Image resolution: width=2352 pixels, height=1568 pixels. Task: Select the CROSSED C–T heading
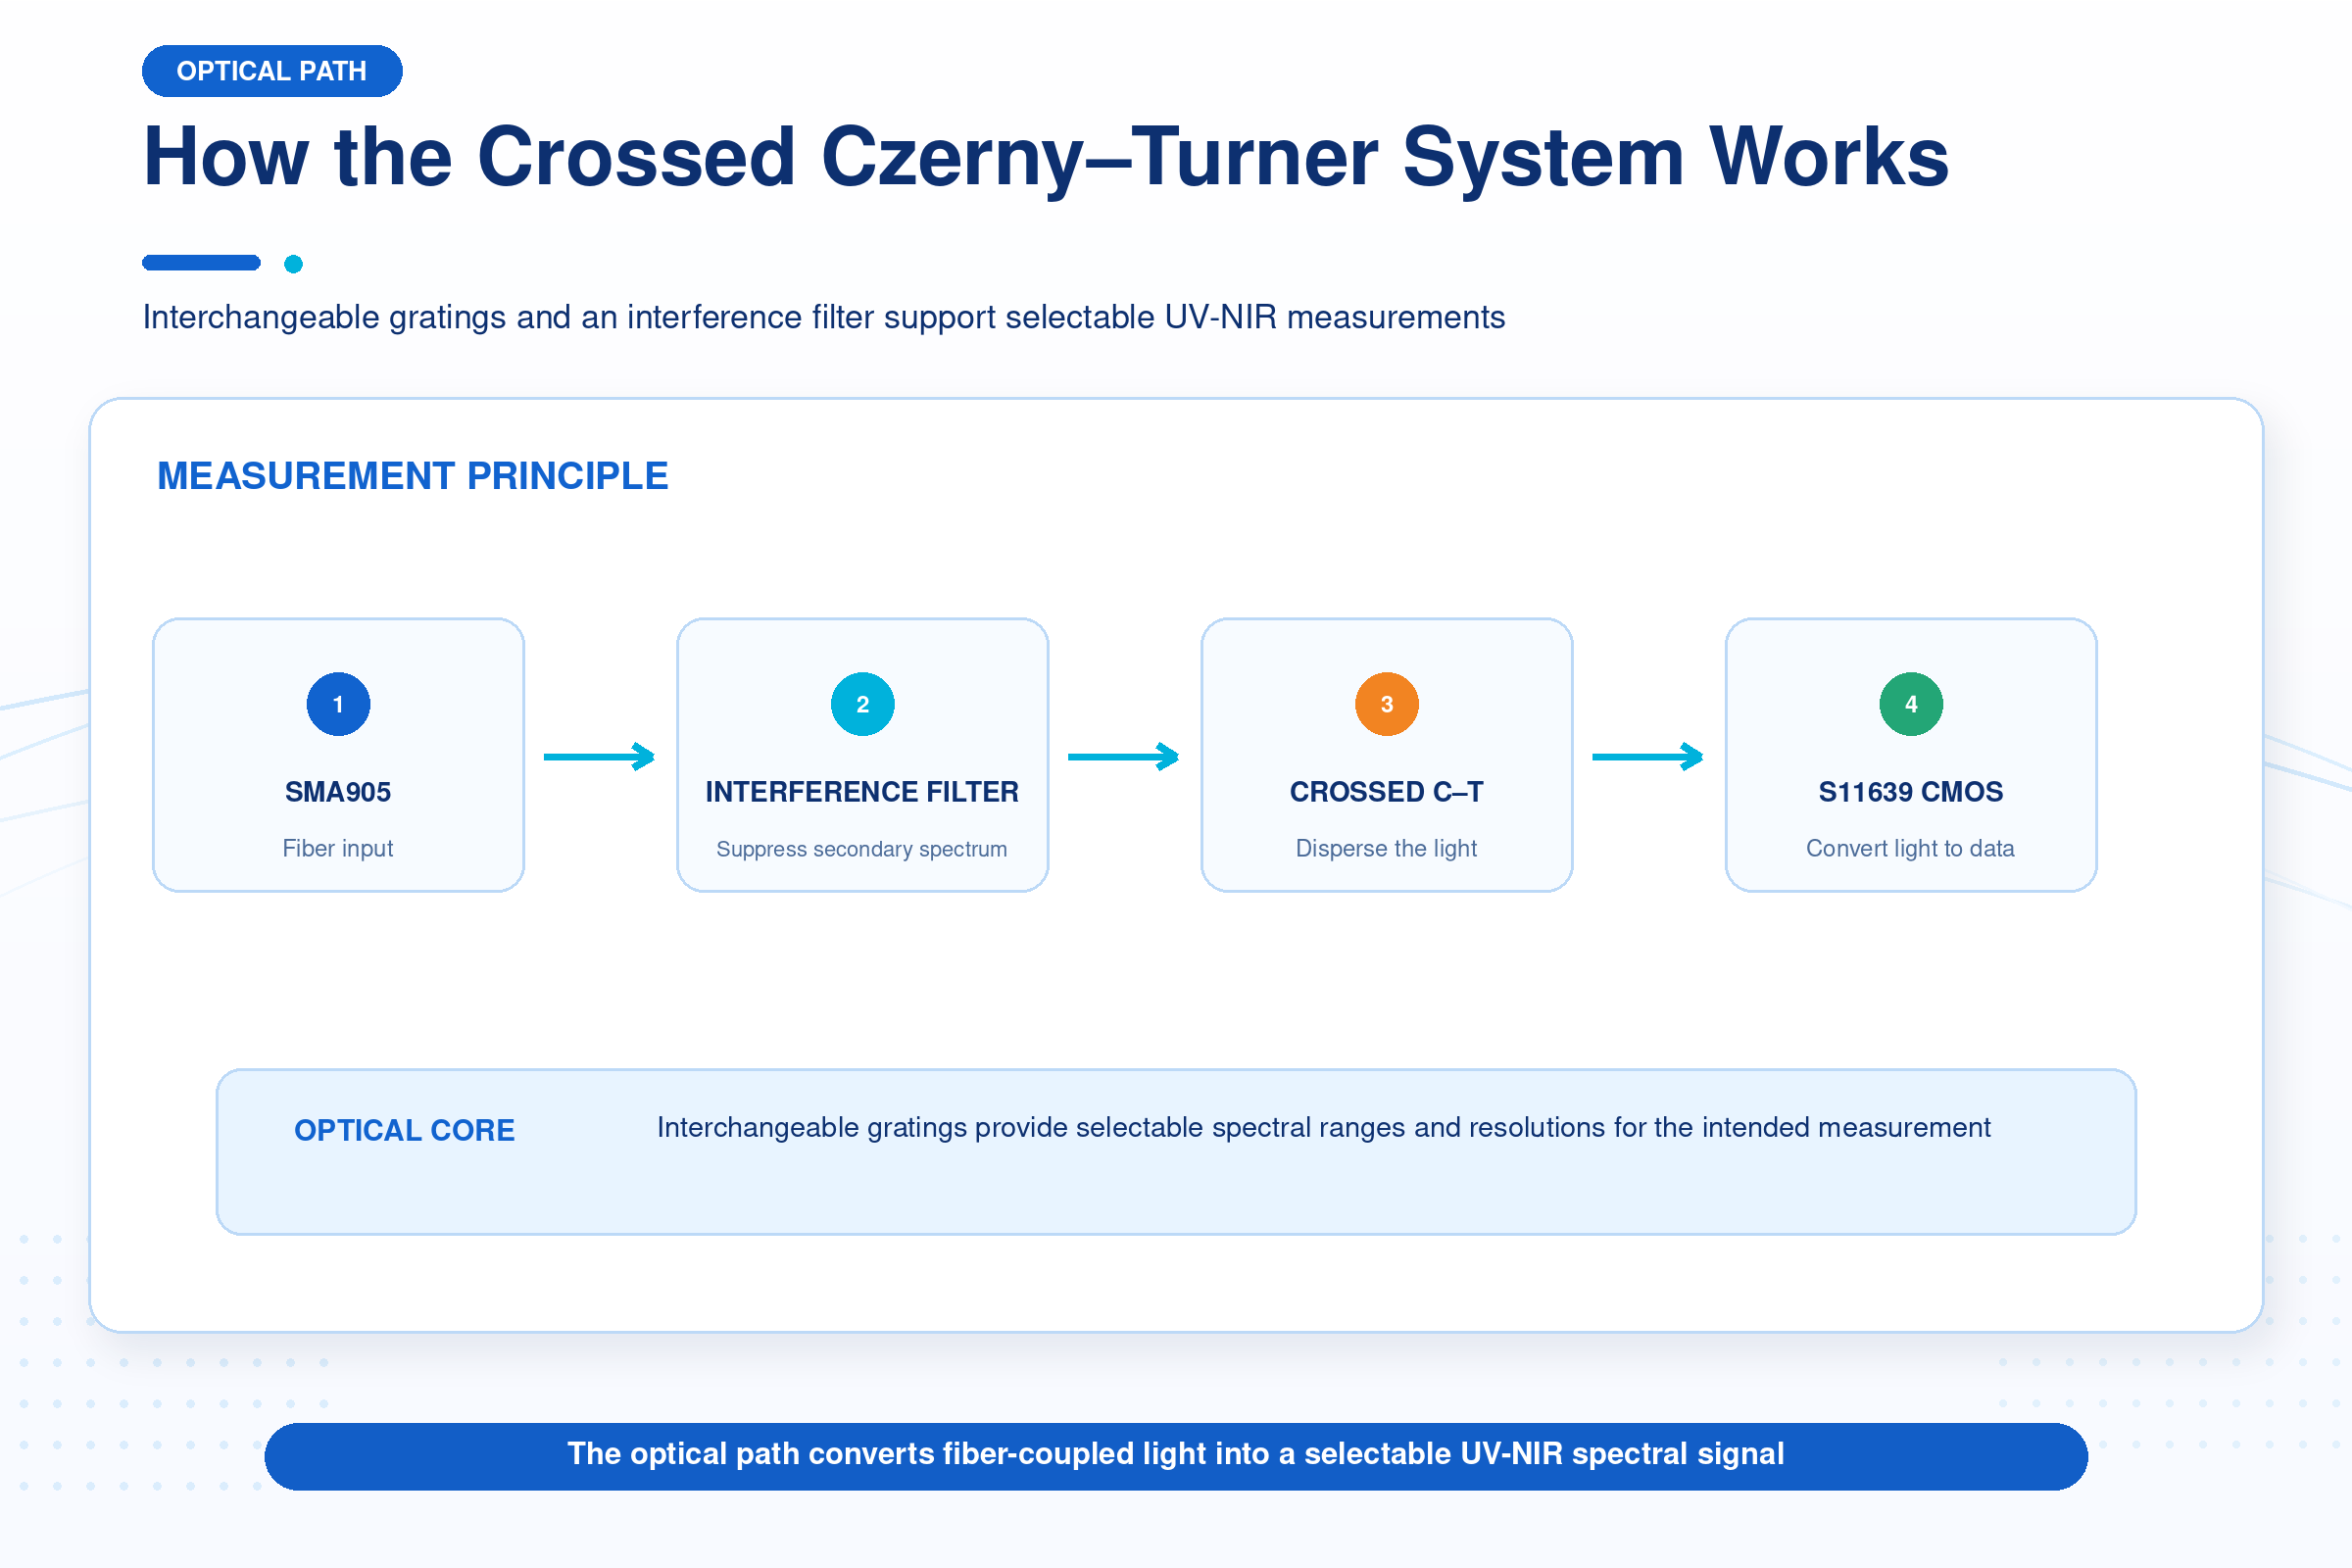pos(1386,792)
